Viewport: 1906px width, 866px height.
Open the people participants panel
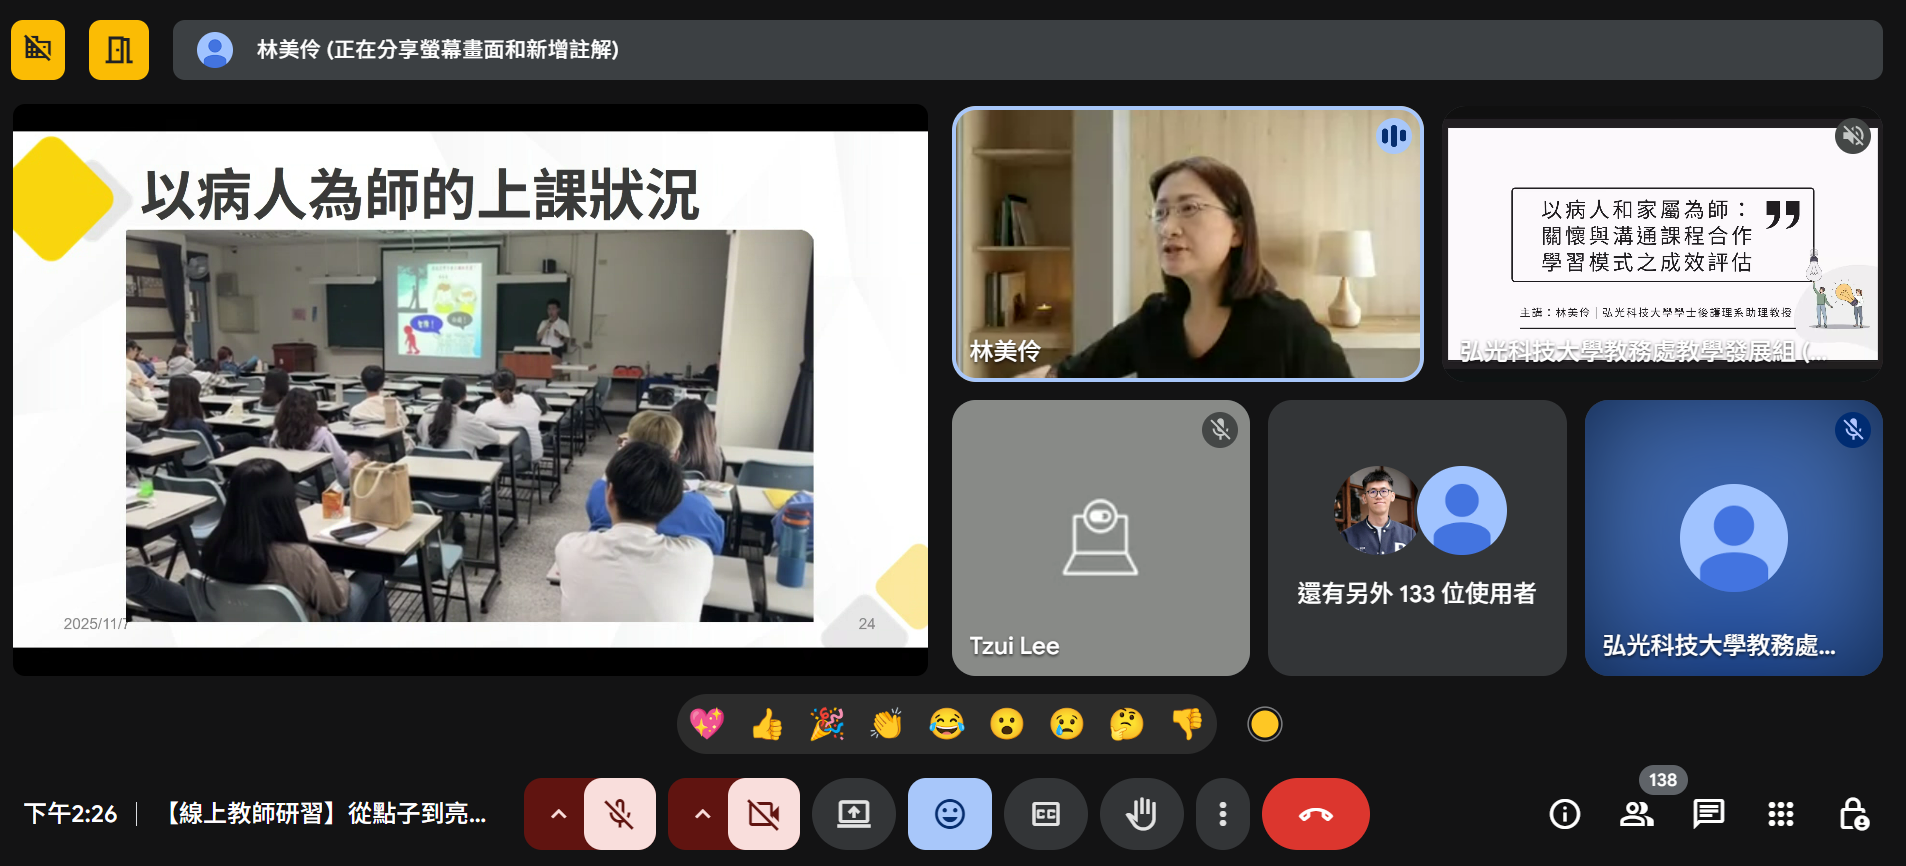1637,814
